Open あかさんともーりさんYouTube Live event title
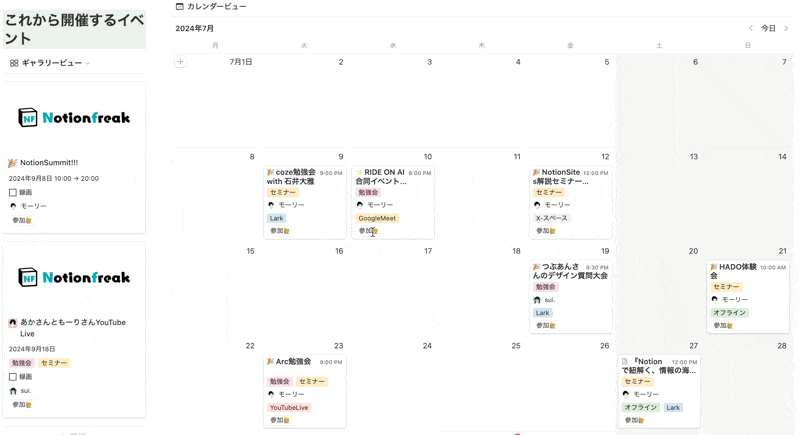 pos(73,328)
